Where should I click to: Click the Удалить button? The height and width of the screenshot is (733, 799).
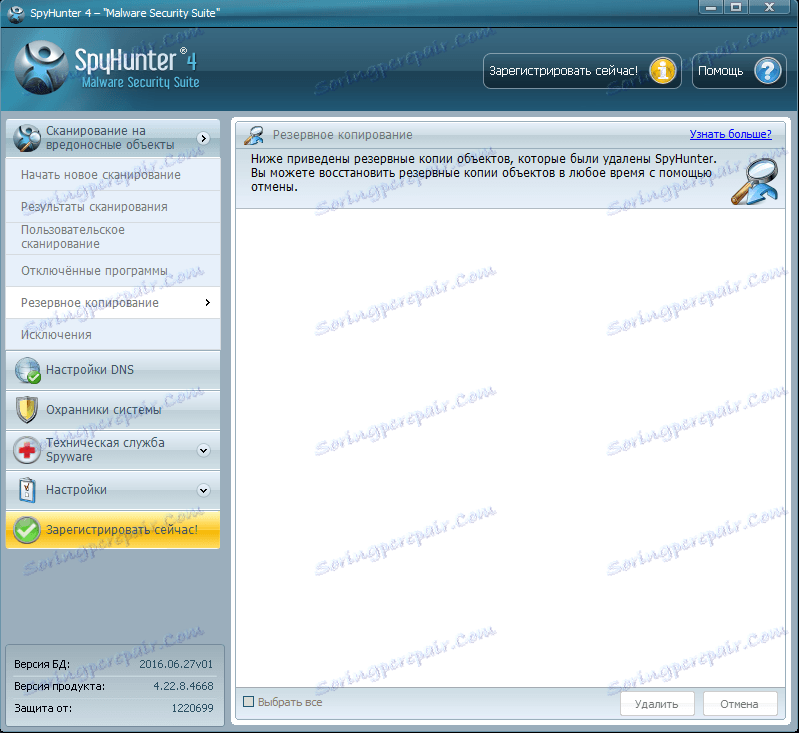(657, 704)
